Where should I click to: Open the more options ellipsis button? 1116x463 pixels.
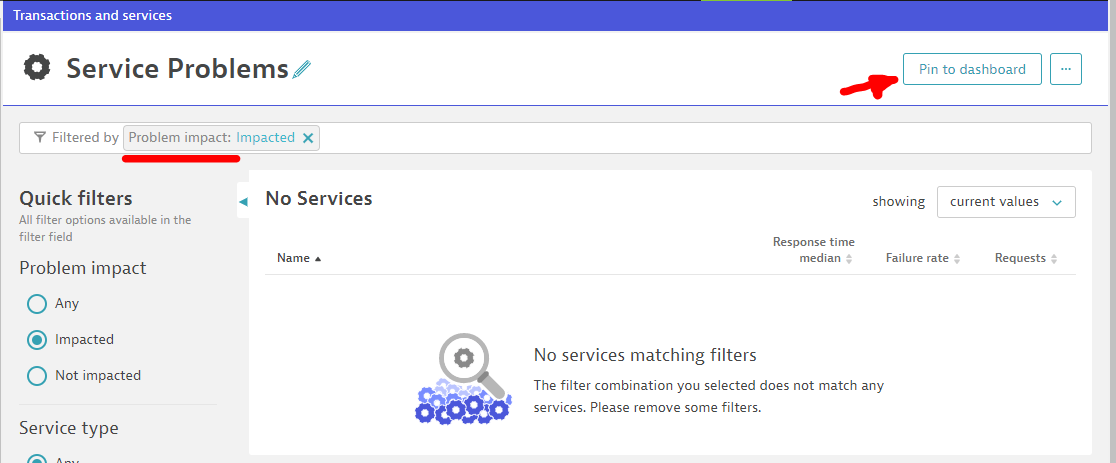(x=1066, y=69)
